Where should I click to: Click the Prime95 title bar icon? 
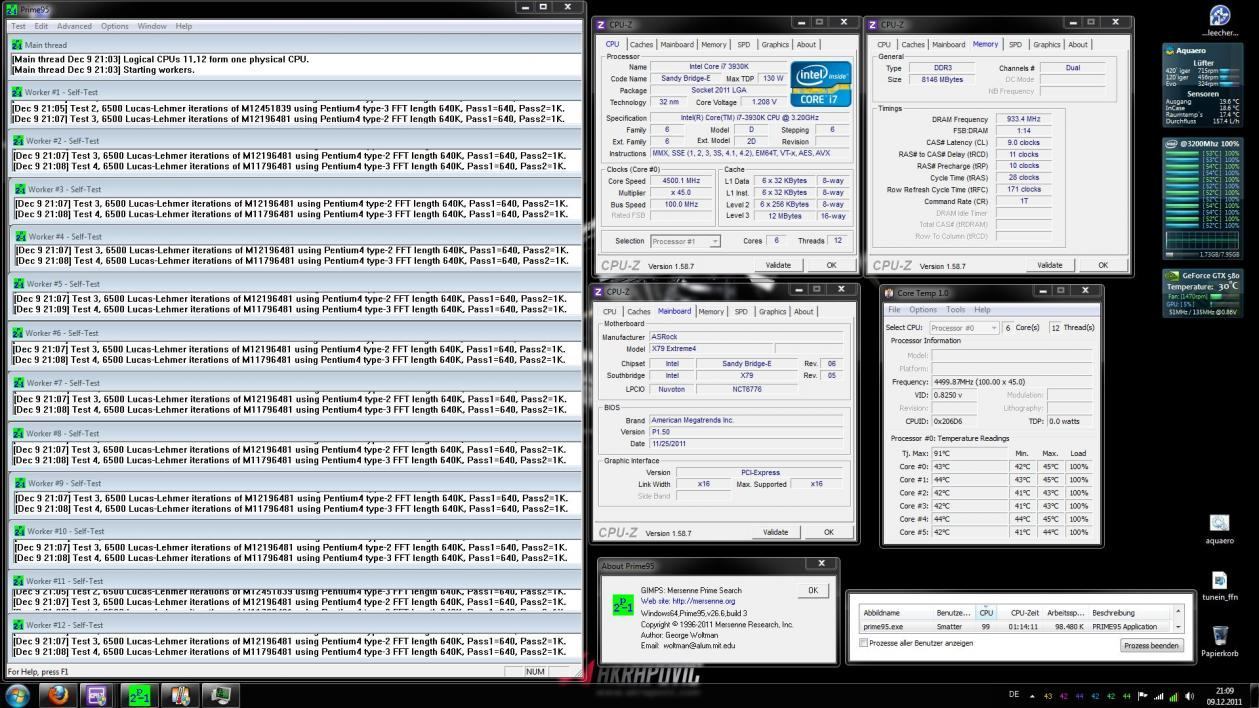(x=12, y=9)
